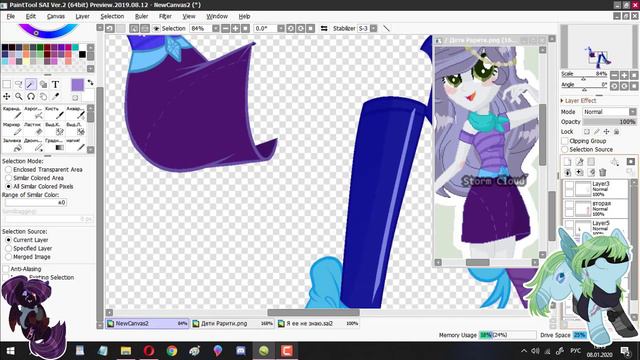Screen dimensions: 640x360
Task: Select the Move tool
Action: tap(7, 97)
